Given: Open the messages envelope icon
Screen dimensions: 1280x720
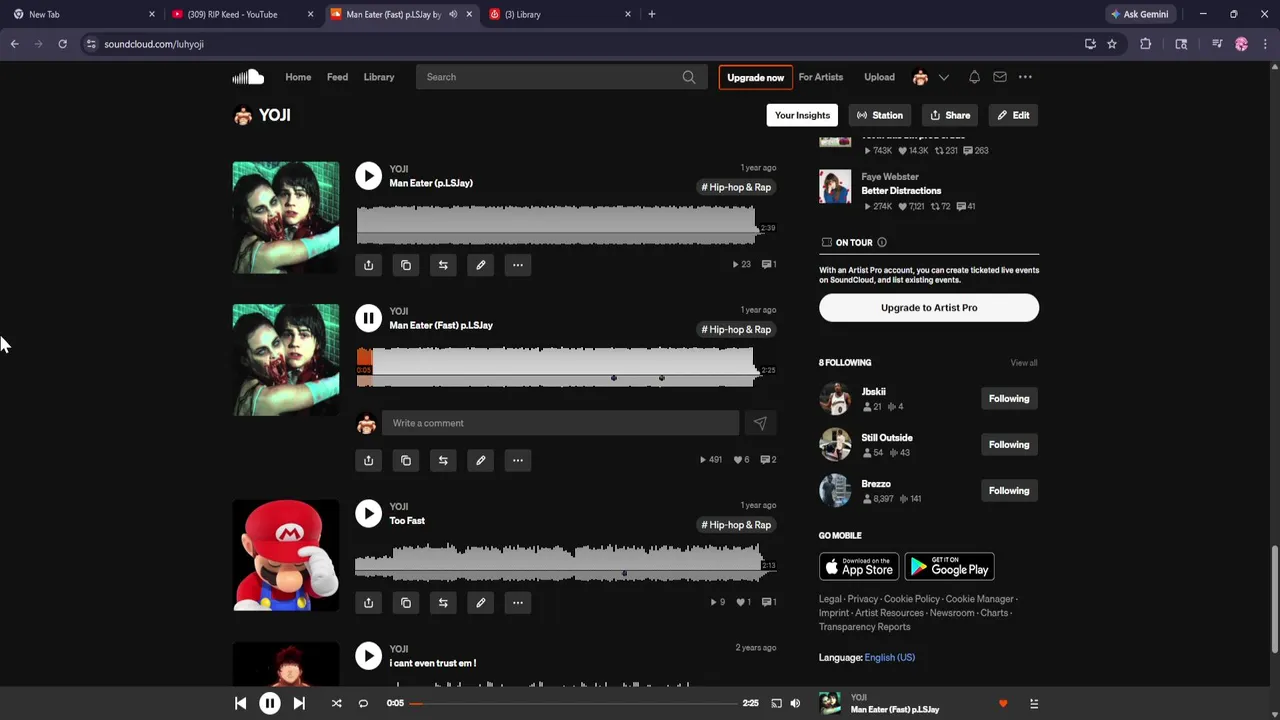Looking at the screenshot, I should click(x=1000, y=77).
